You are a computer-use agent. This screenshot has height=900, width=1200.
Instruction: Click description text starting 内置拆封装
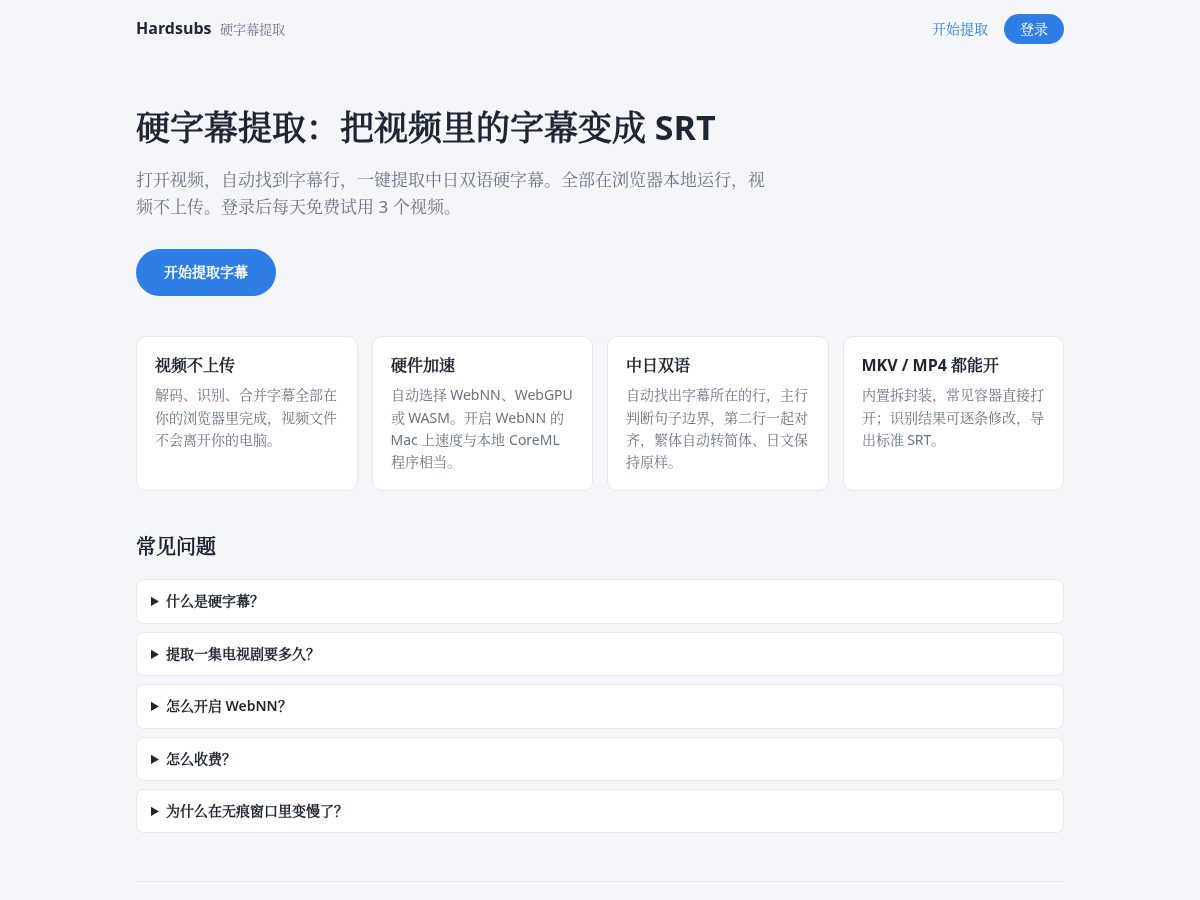click(x=953, y=417)
